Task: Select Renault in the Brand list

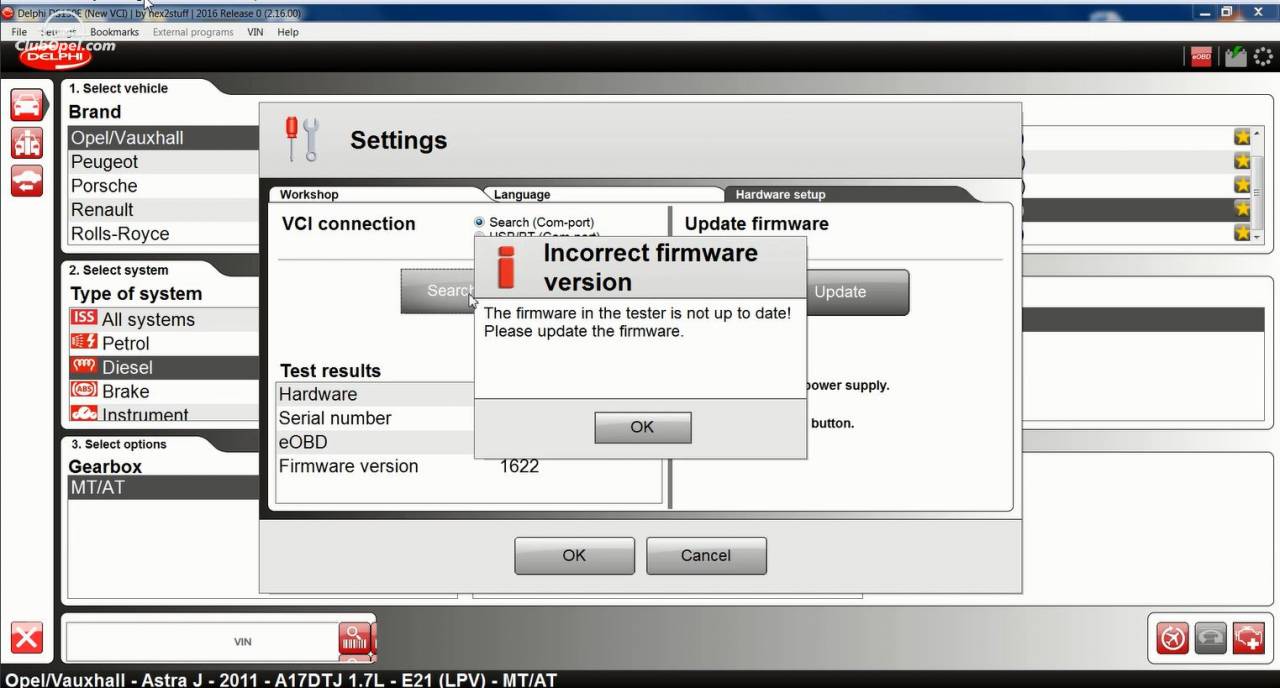Action: pos(164,210)
